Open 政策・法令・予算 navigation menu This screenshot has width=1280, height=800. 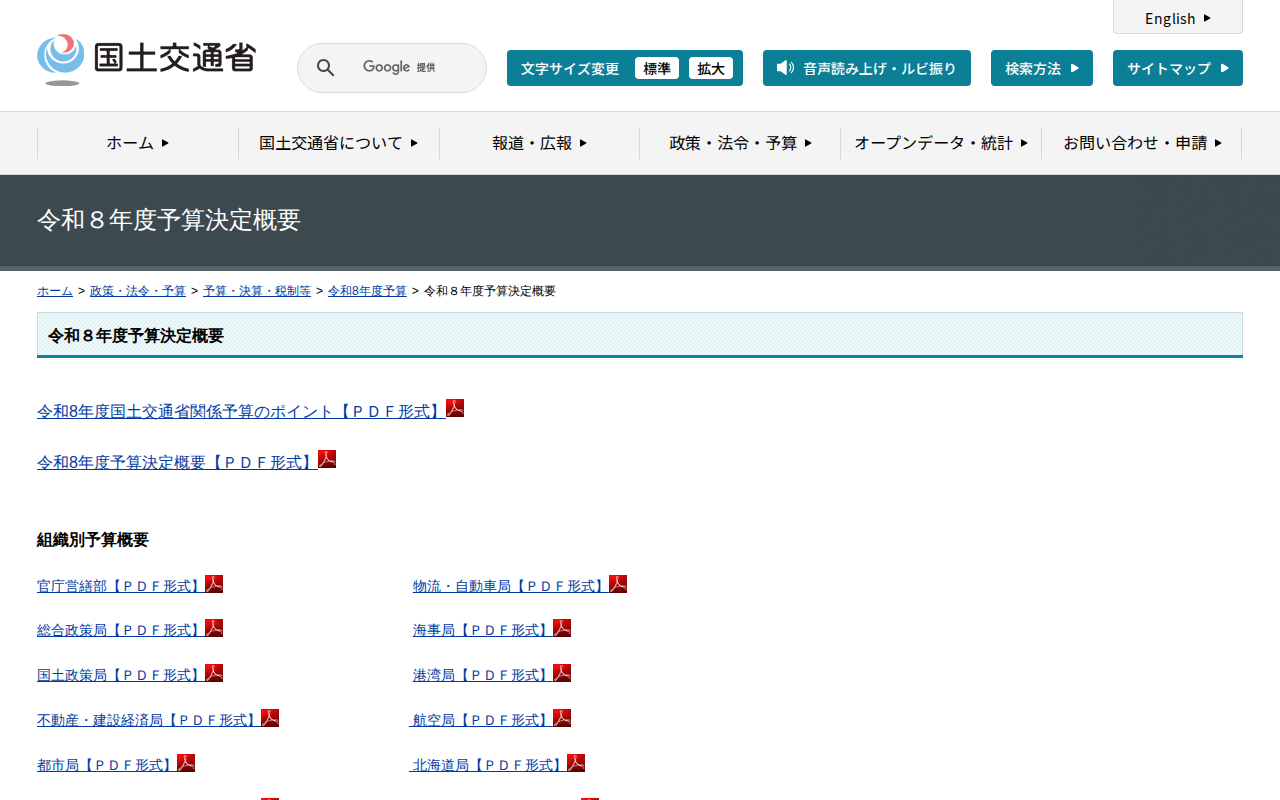coord(741,143)
